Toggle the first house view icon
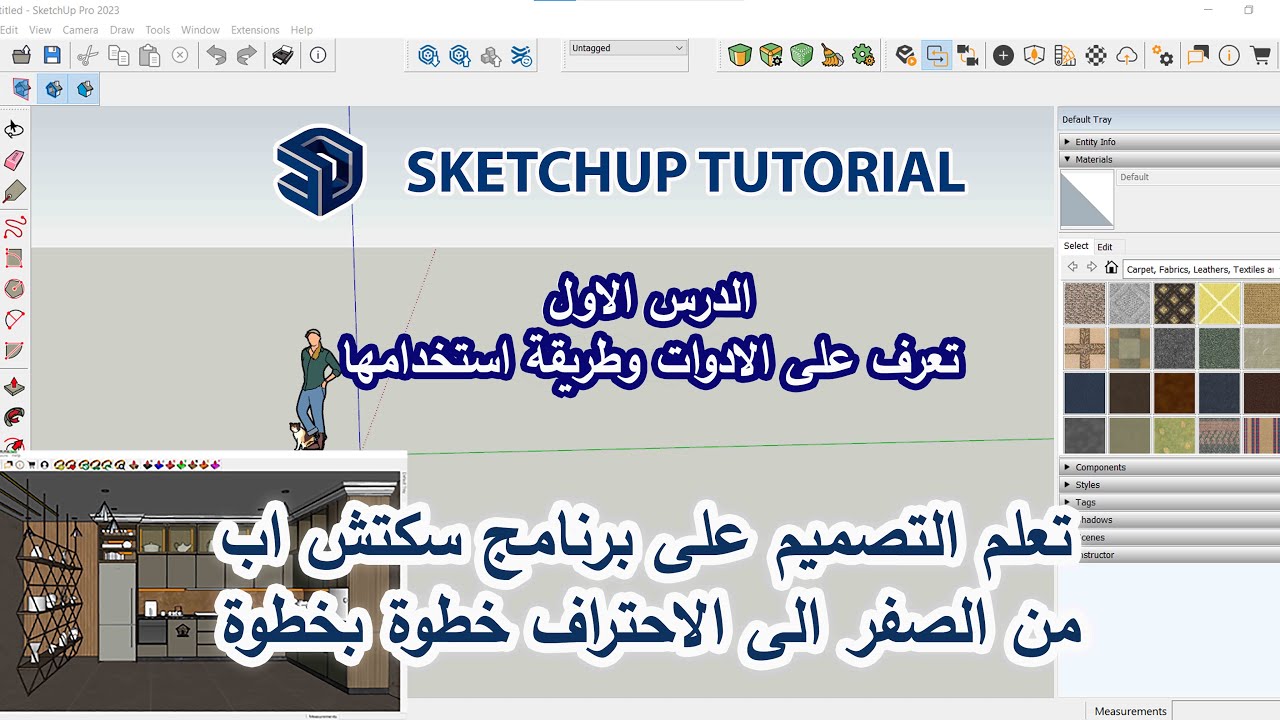 [54, 89]
